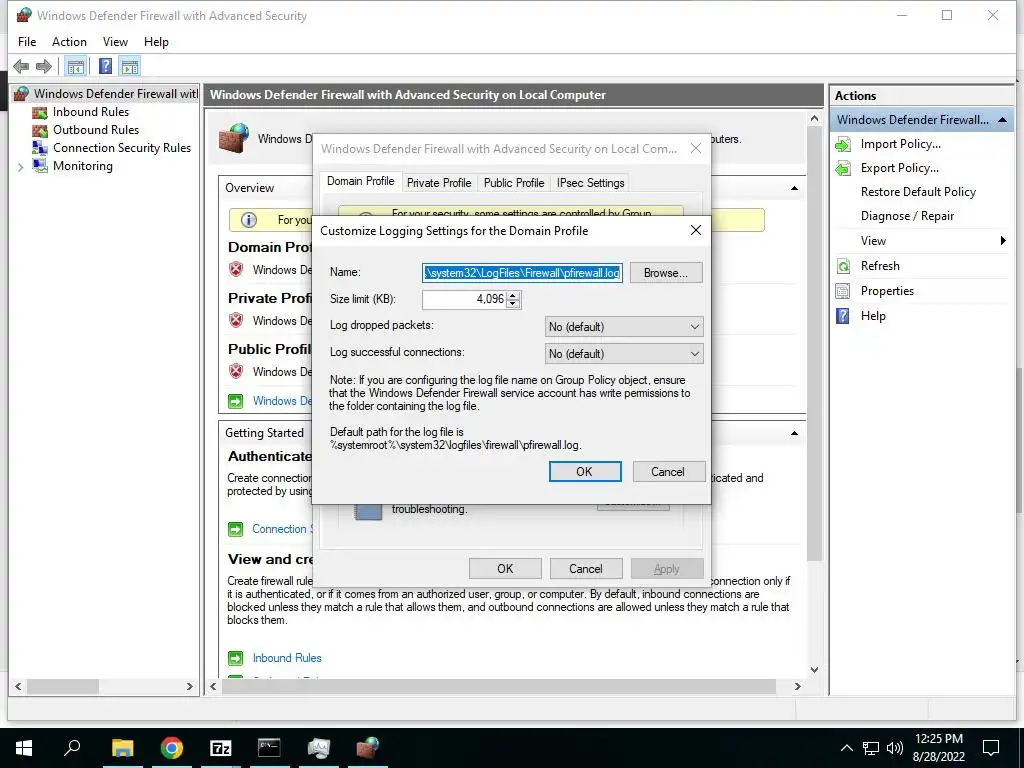Click the Public Profile red shield icon

click(x=236, y=372)
